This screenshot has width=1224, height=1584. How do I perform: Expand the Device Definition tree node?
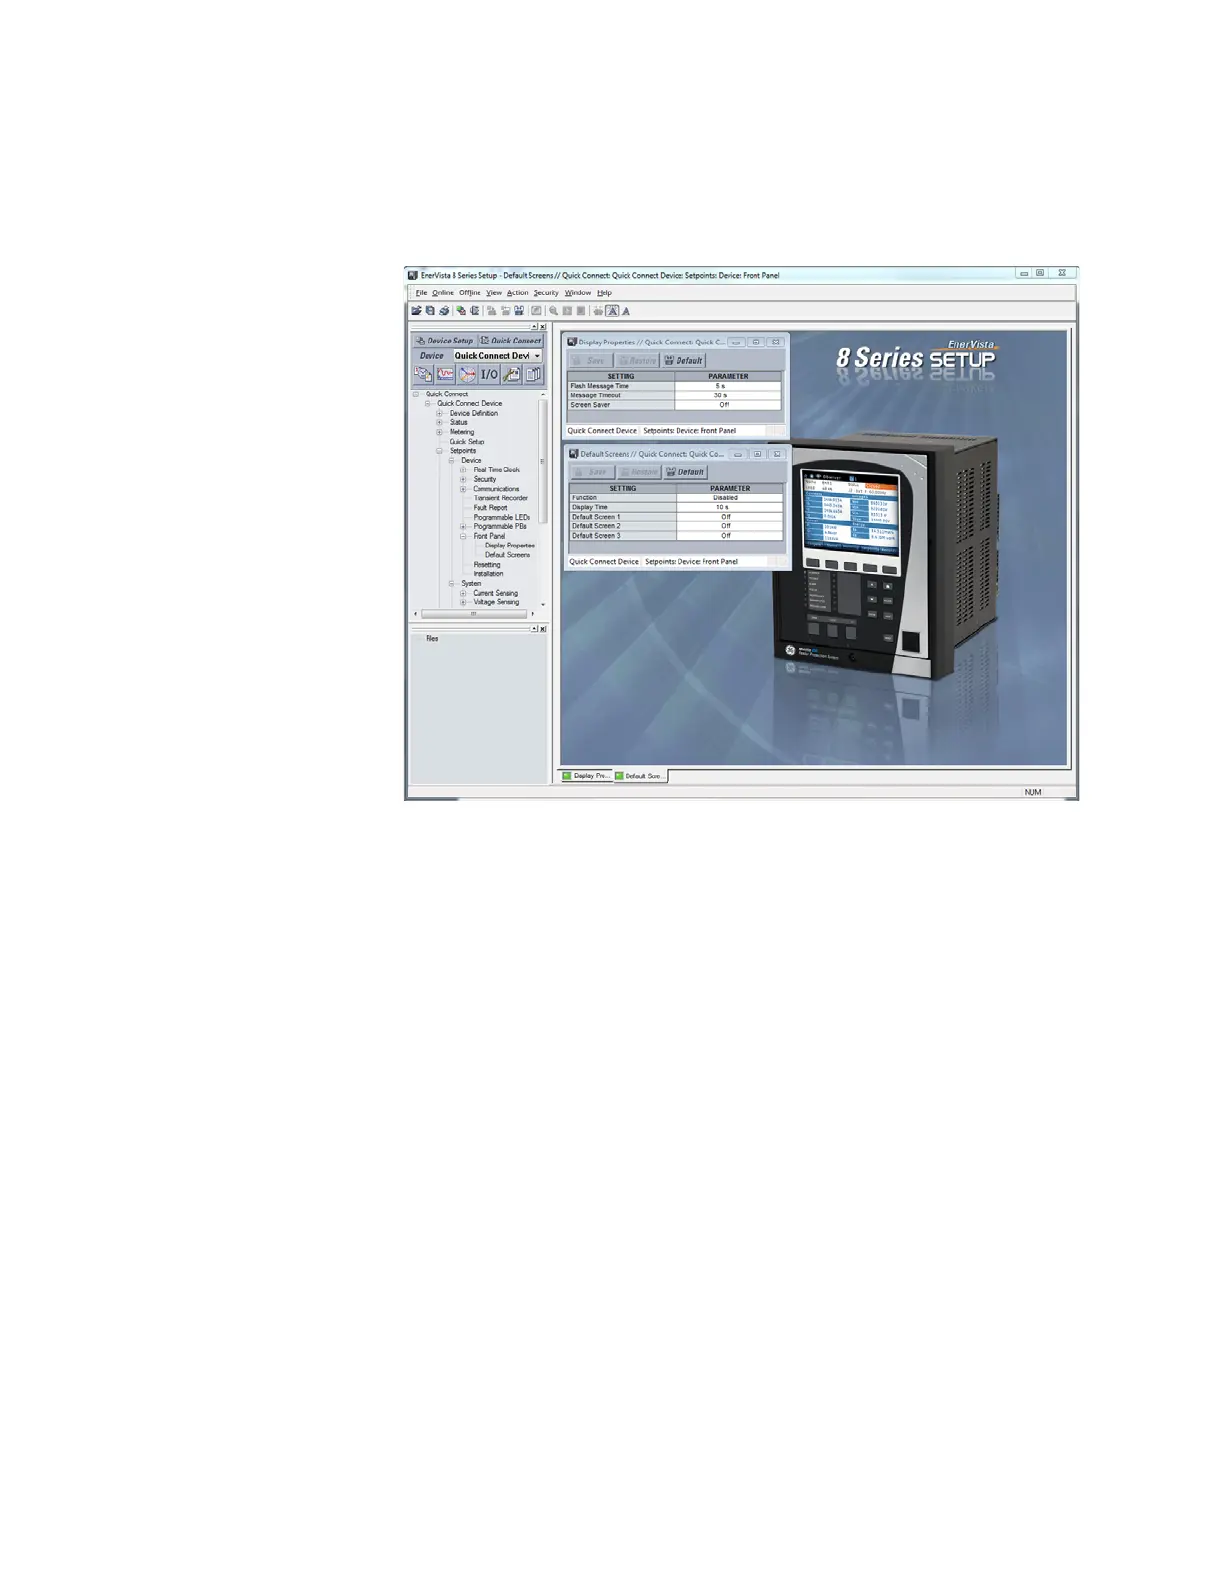click(x=439, y=413)
